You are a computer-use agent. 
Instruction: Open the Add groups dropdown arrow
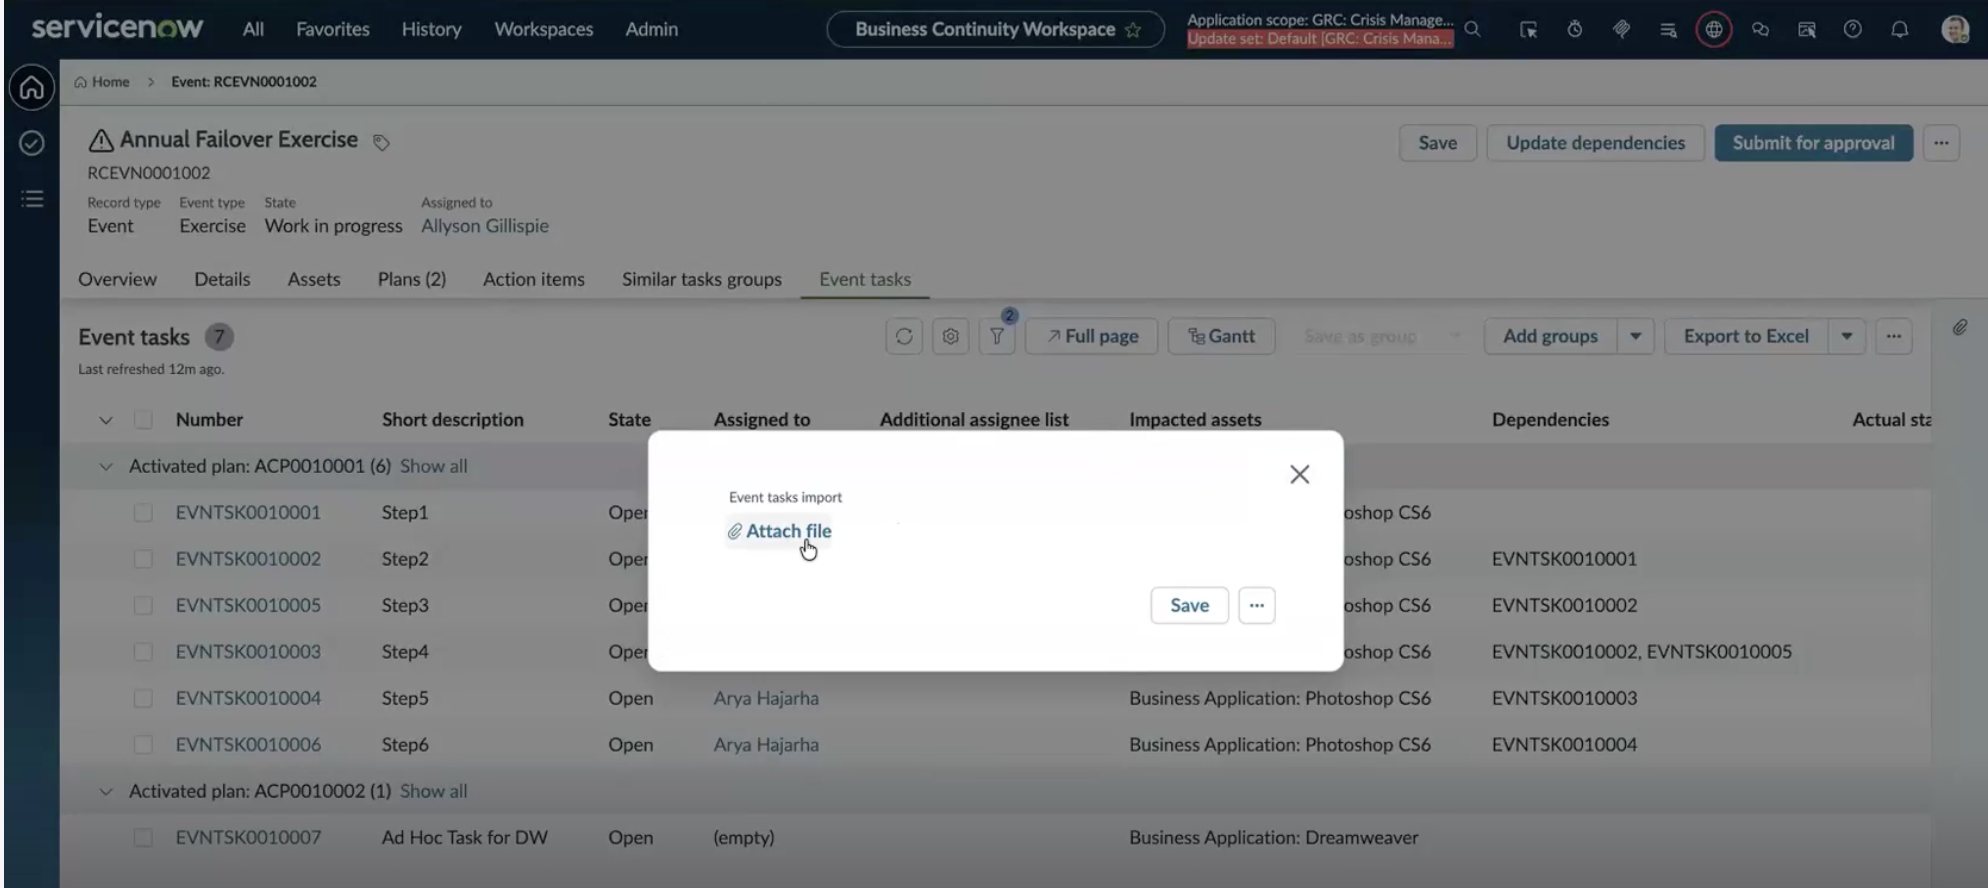click(1635, 336)
